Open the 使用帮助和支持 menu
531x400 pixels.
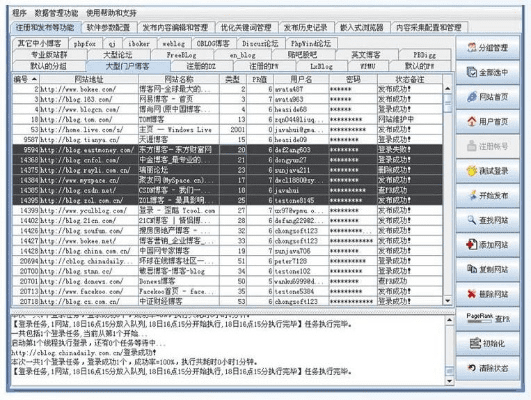click(x=111, y=13)
